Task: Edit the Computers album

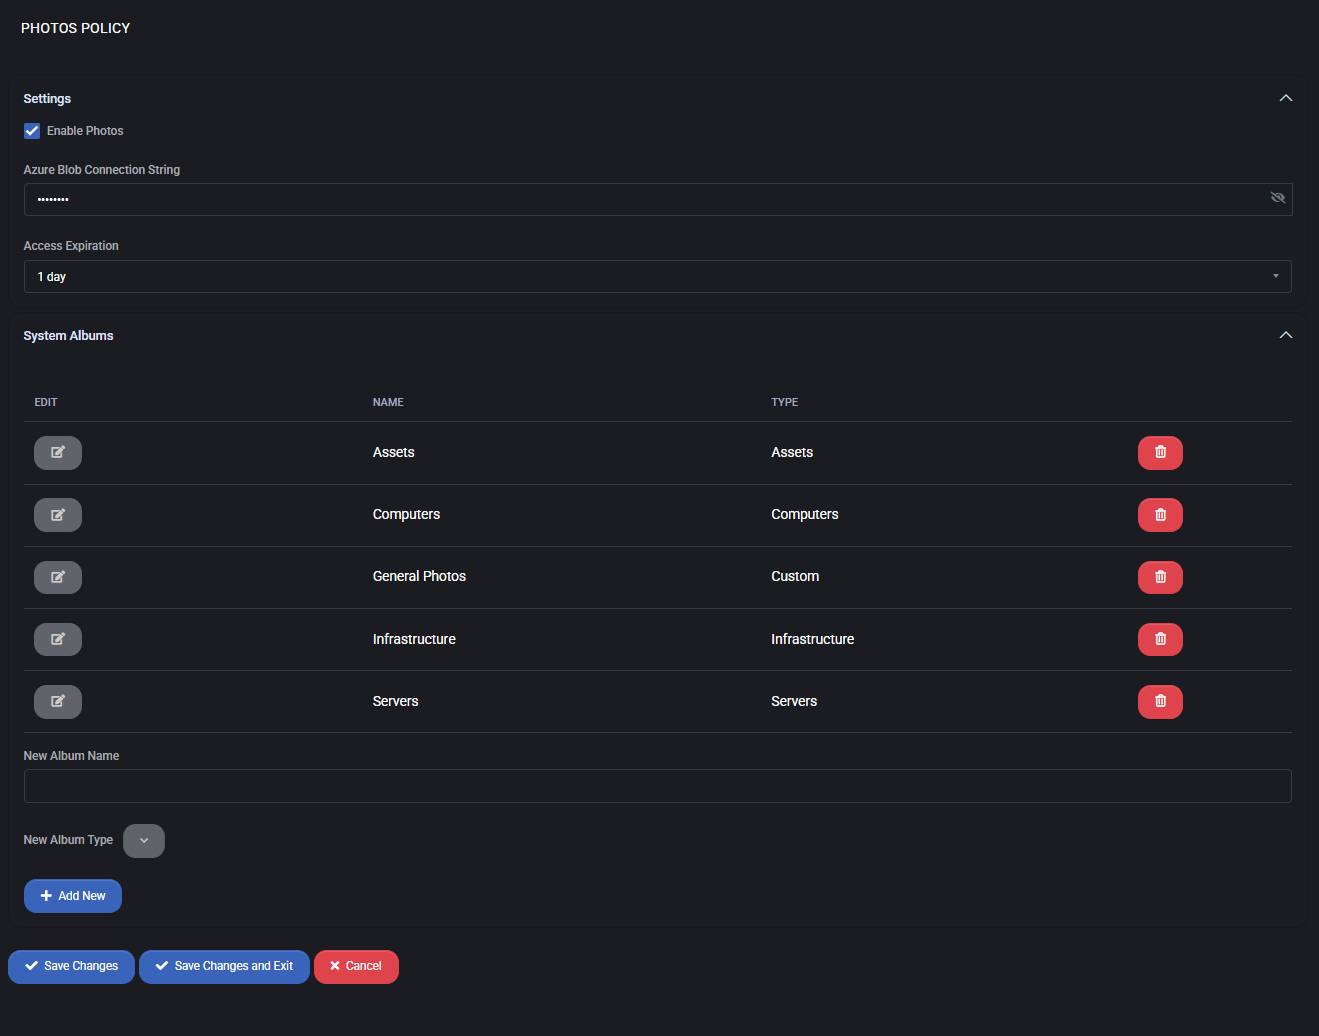Action: (58, 515)
